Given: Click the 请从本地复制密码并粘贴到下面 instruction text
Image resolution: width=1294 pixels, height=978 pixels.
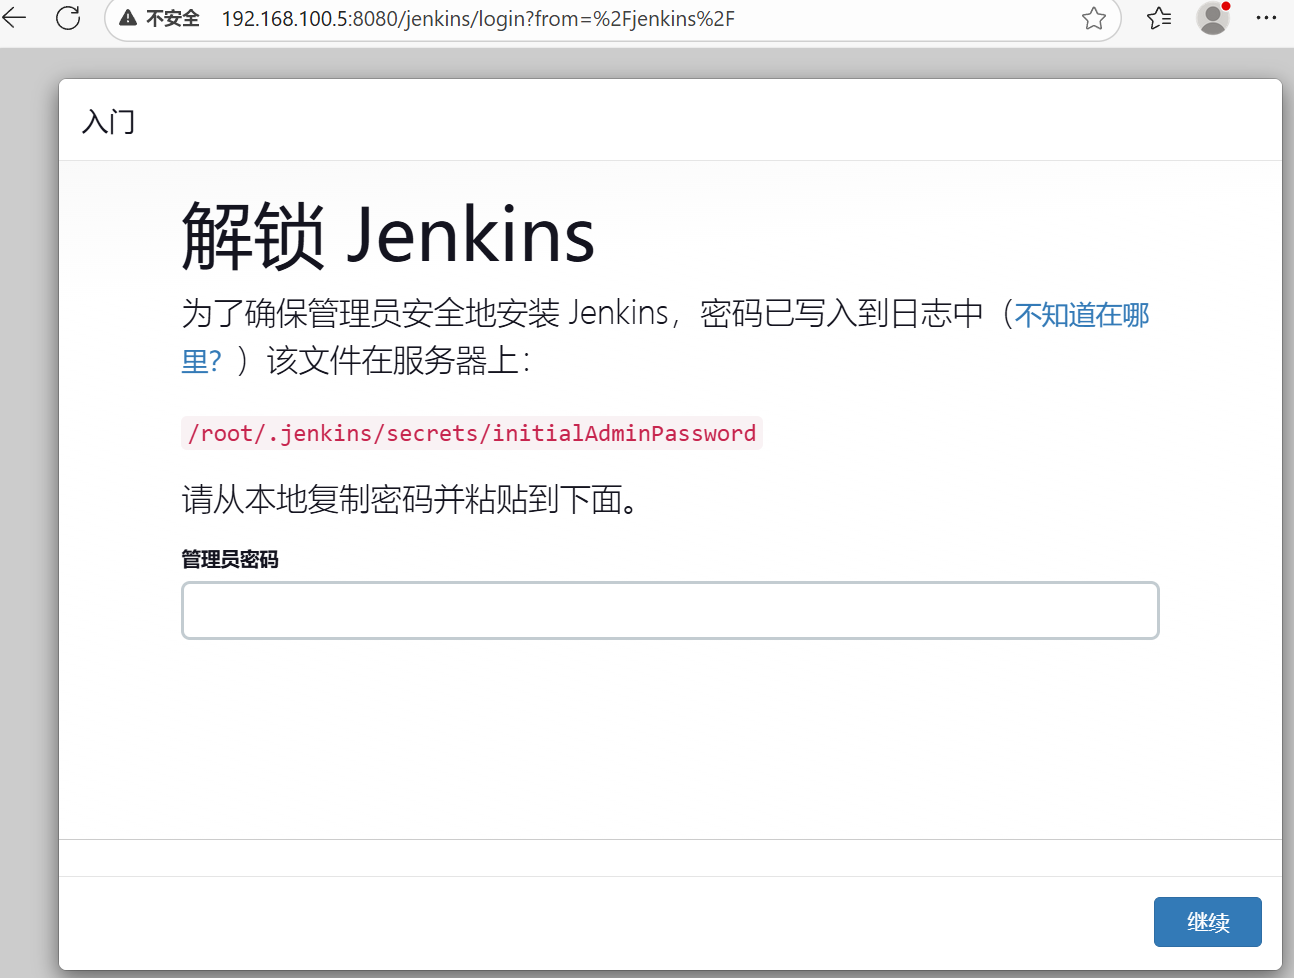Looking at the screenshot, I should point(410,498).
